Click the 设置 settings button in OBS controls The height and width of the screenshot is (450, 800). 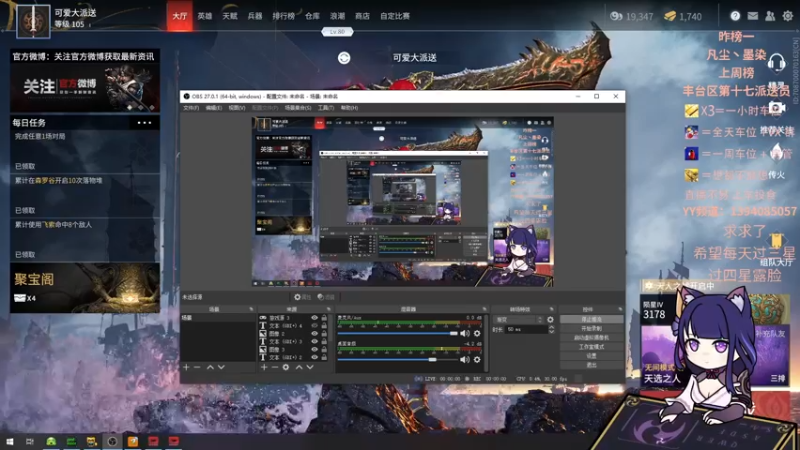pos(591,356)
